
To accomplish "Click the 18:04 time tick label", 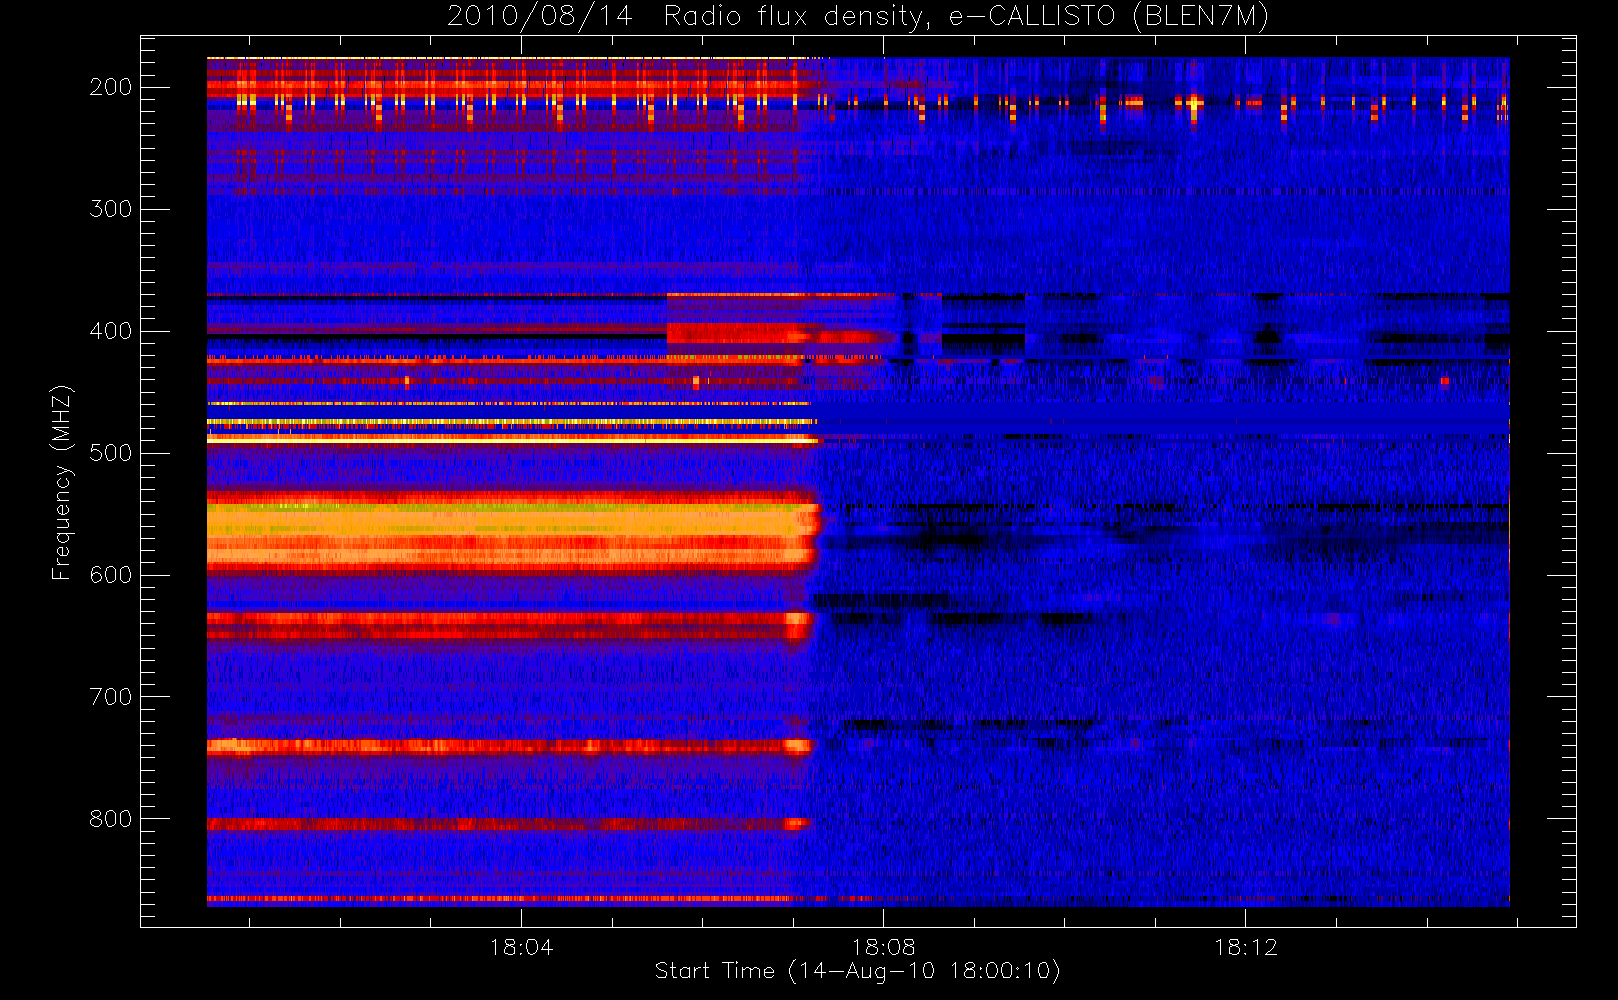I will [521, 947].
